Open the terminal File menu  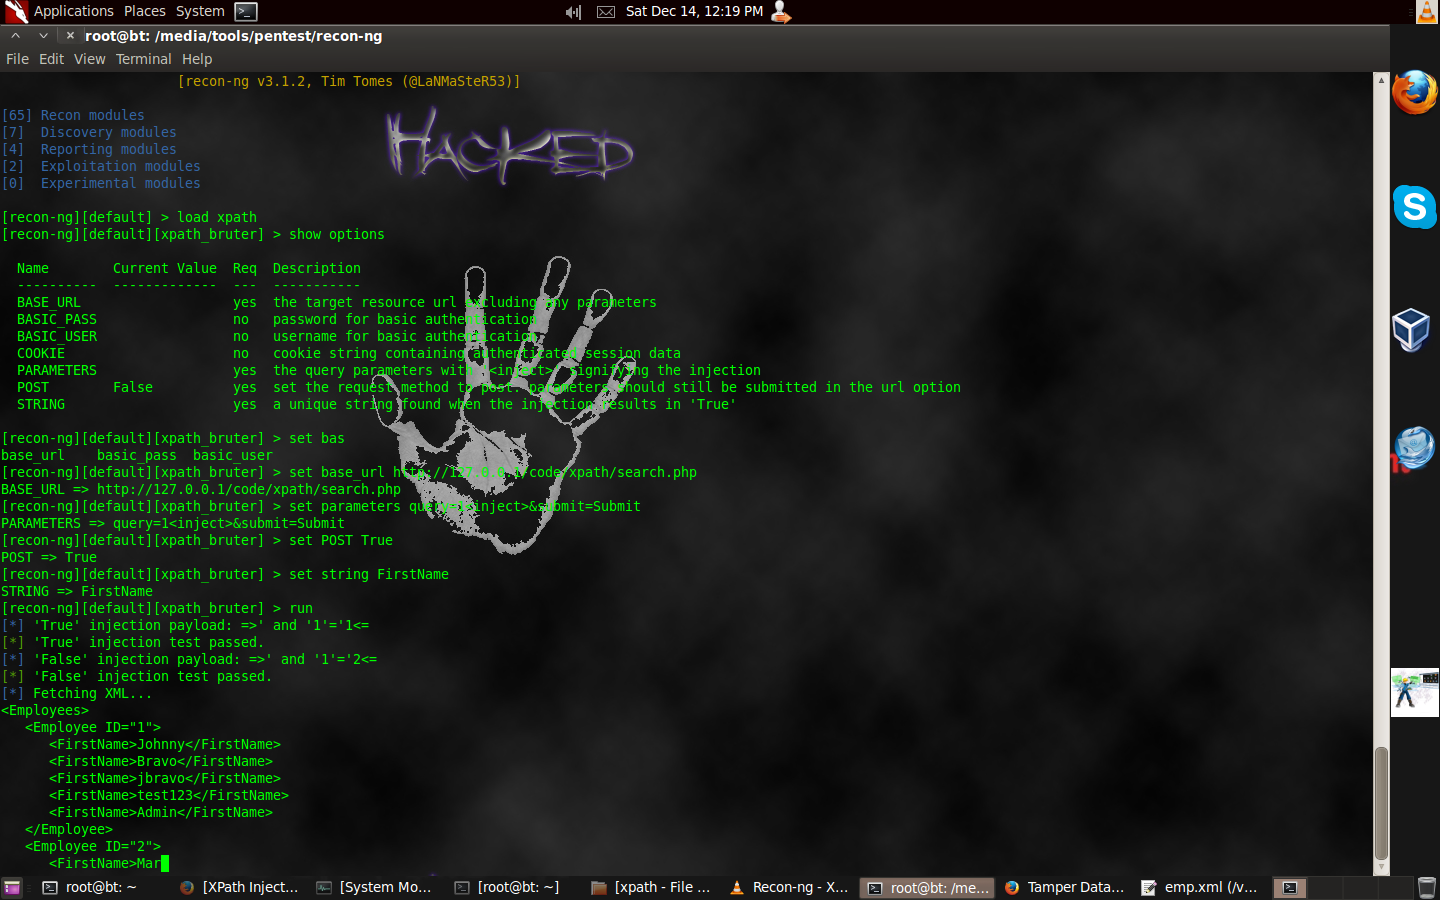17,59
